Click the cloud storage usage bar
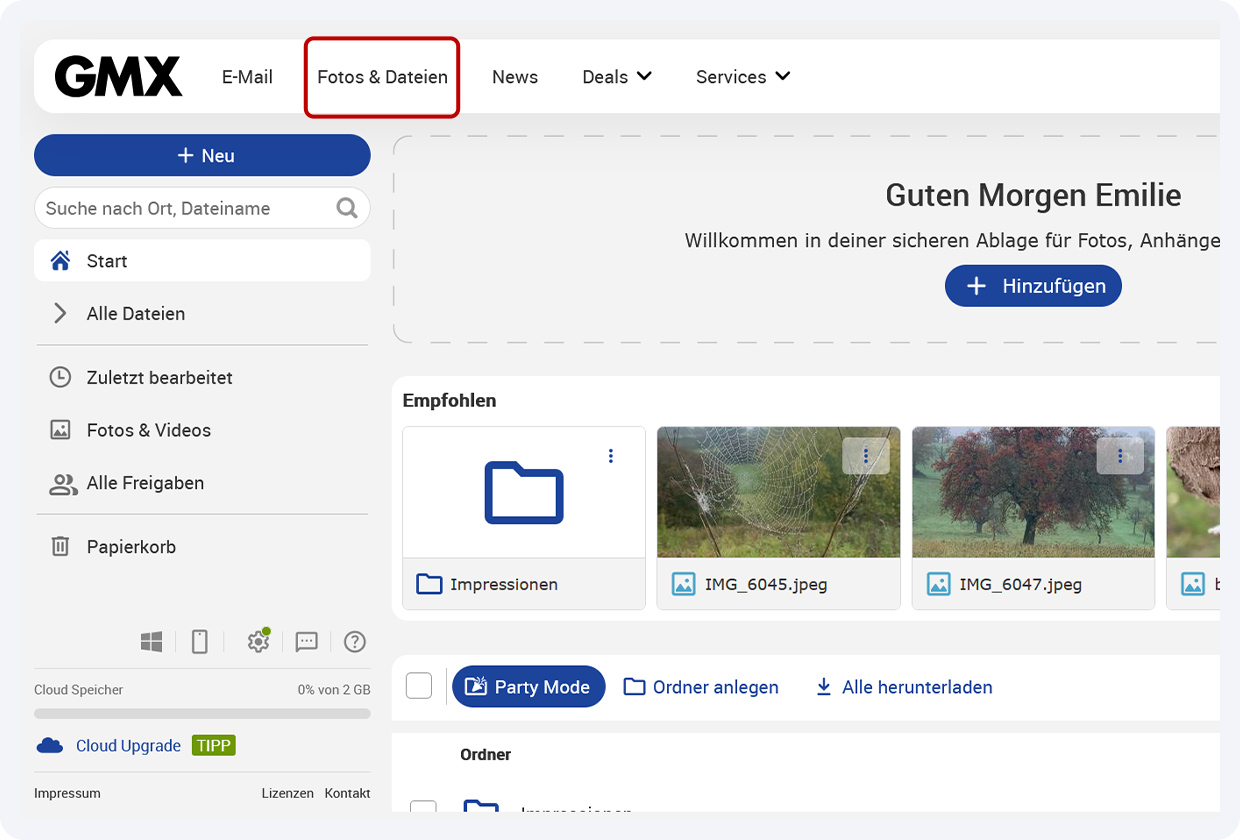The image size is (1240, 840). [202, 713]
